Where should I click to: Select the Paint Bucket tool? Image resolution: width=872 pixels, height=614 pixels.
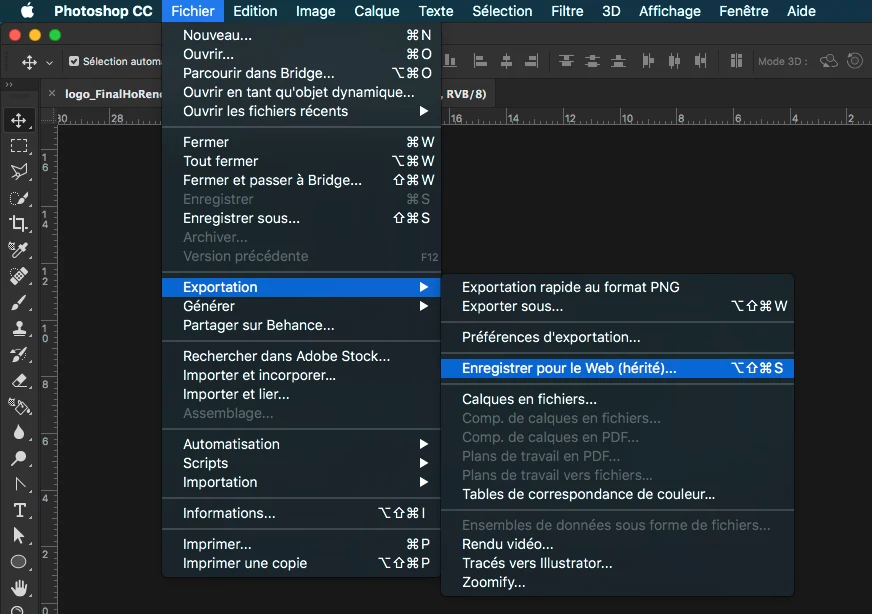click(19, 407)
